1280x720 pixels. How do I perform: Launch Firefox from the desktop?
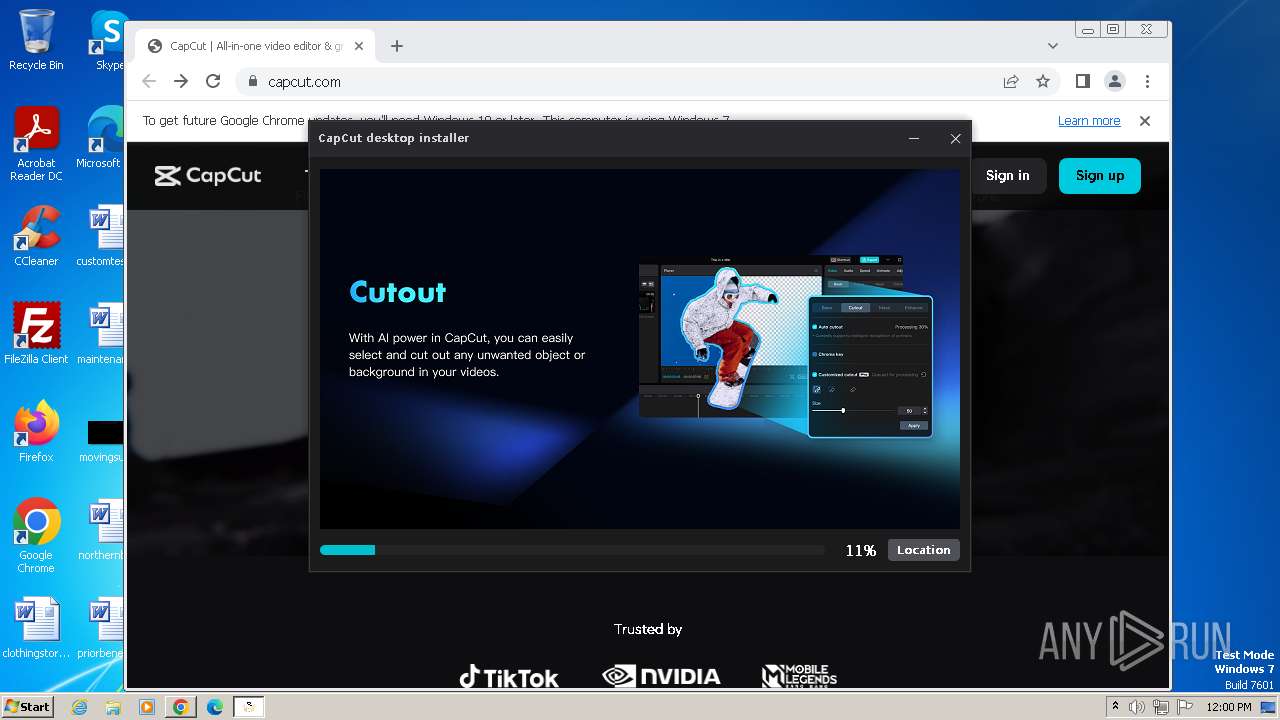click(36, 431)
